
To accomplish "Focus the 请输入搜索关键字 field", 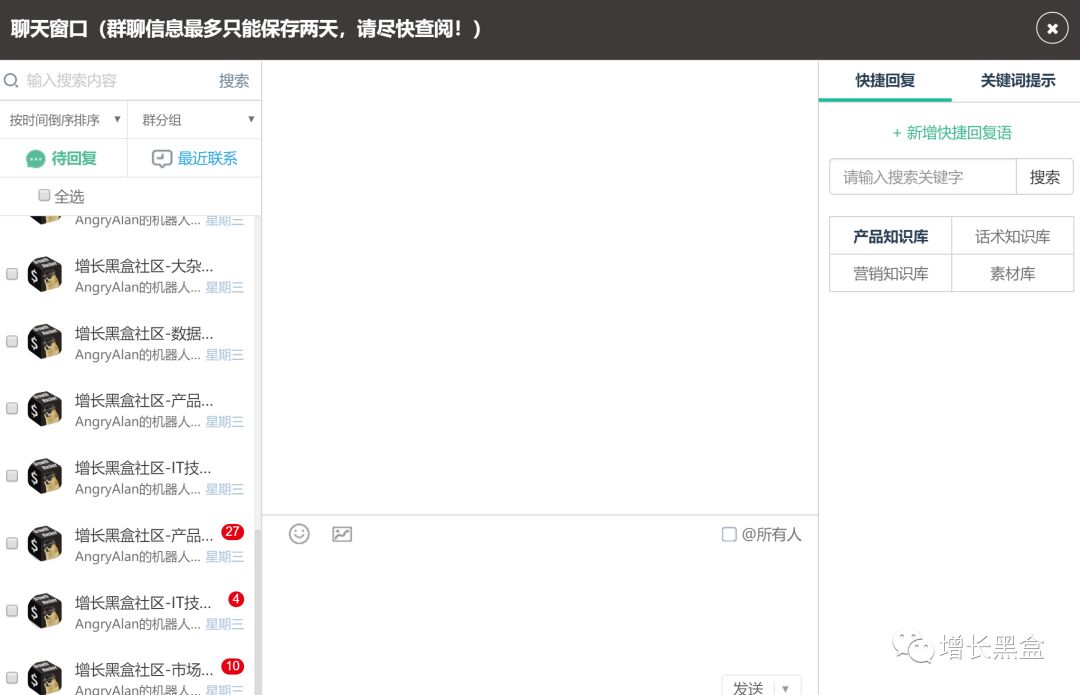I will pyautogui.click(x=923, y=177).
